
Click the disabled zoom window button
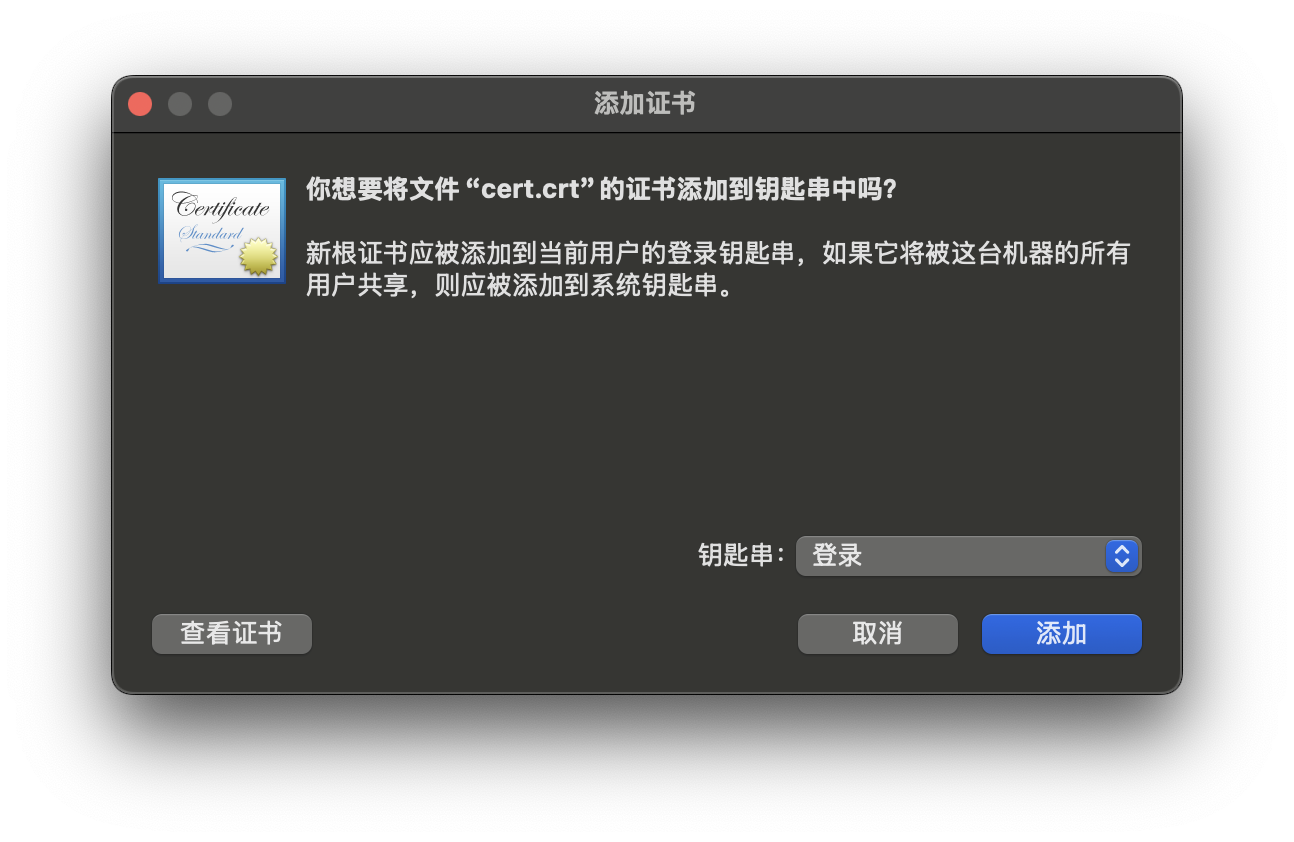[220, 104]
